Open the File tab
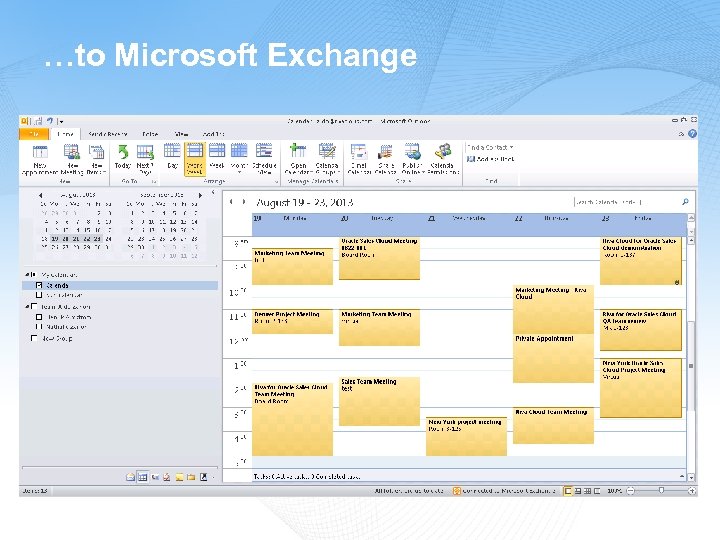Screen dimensions: 720x540 (34, 134)
